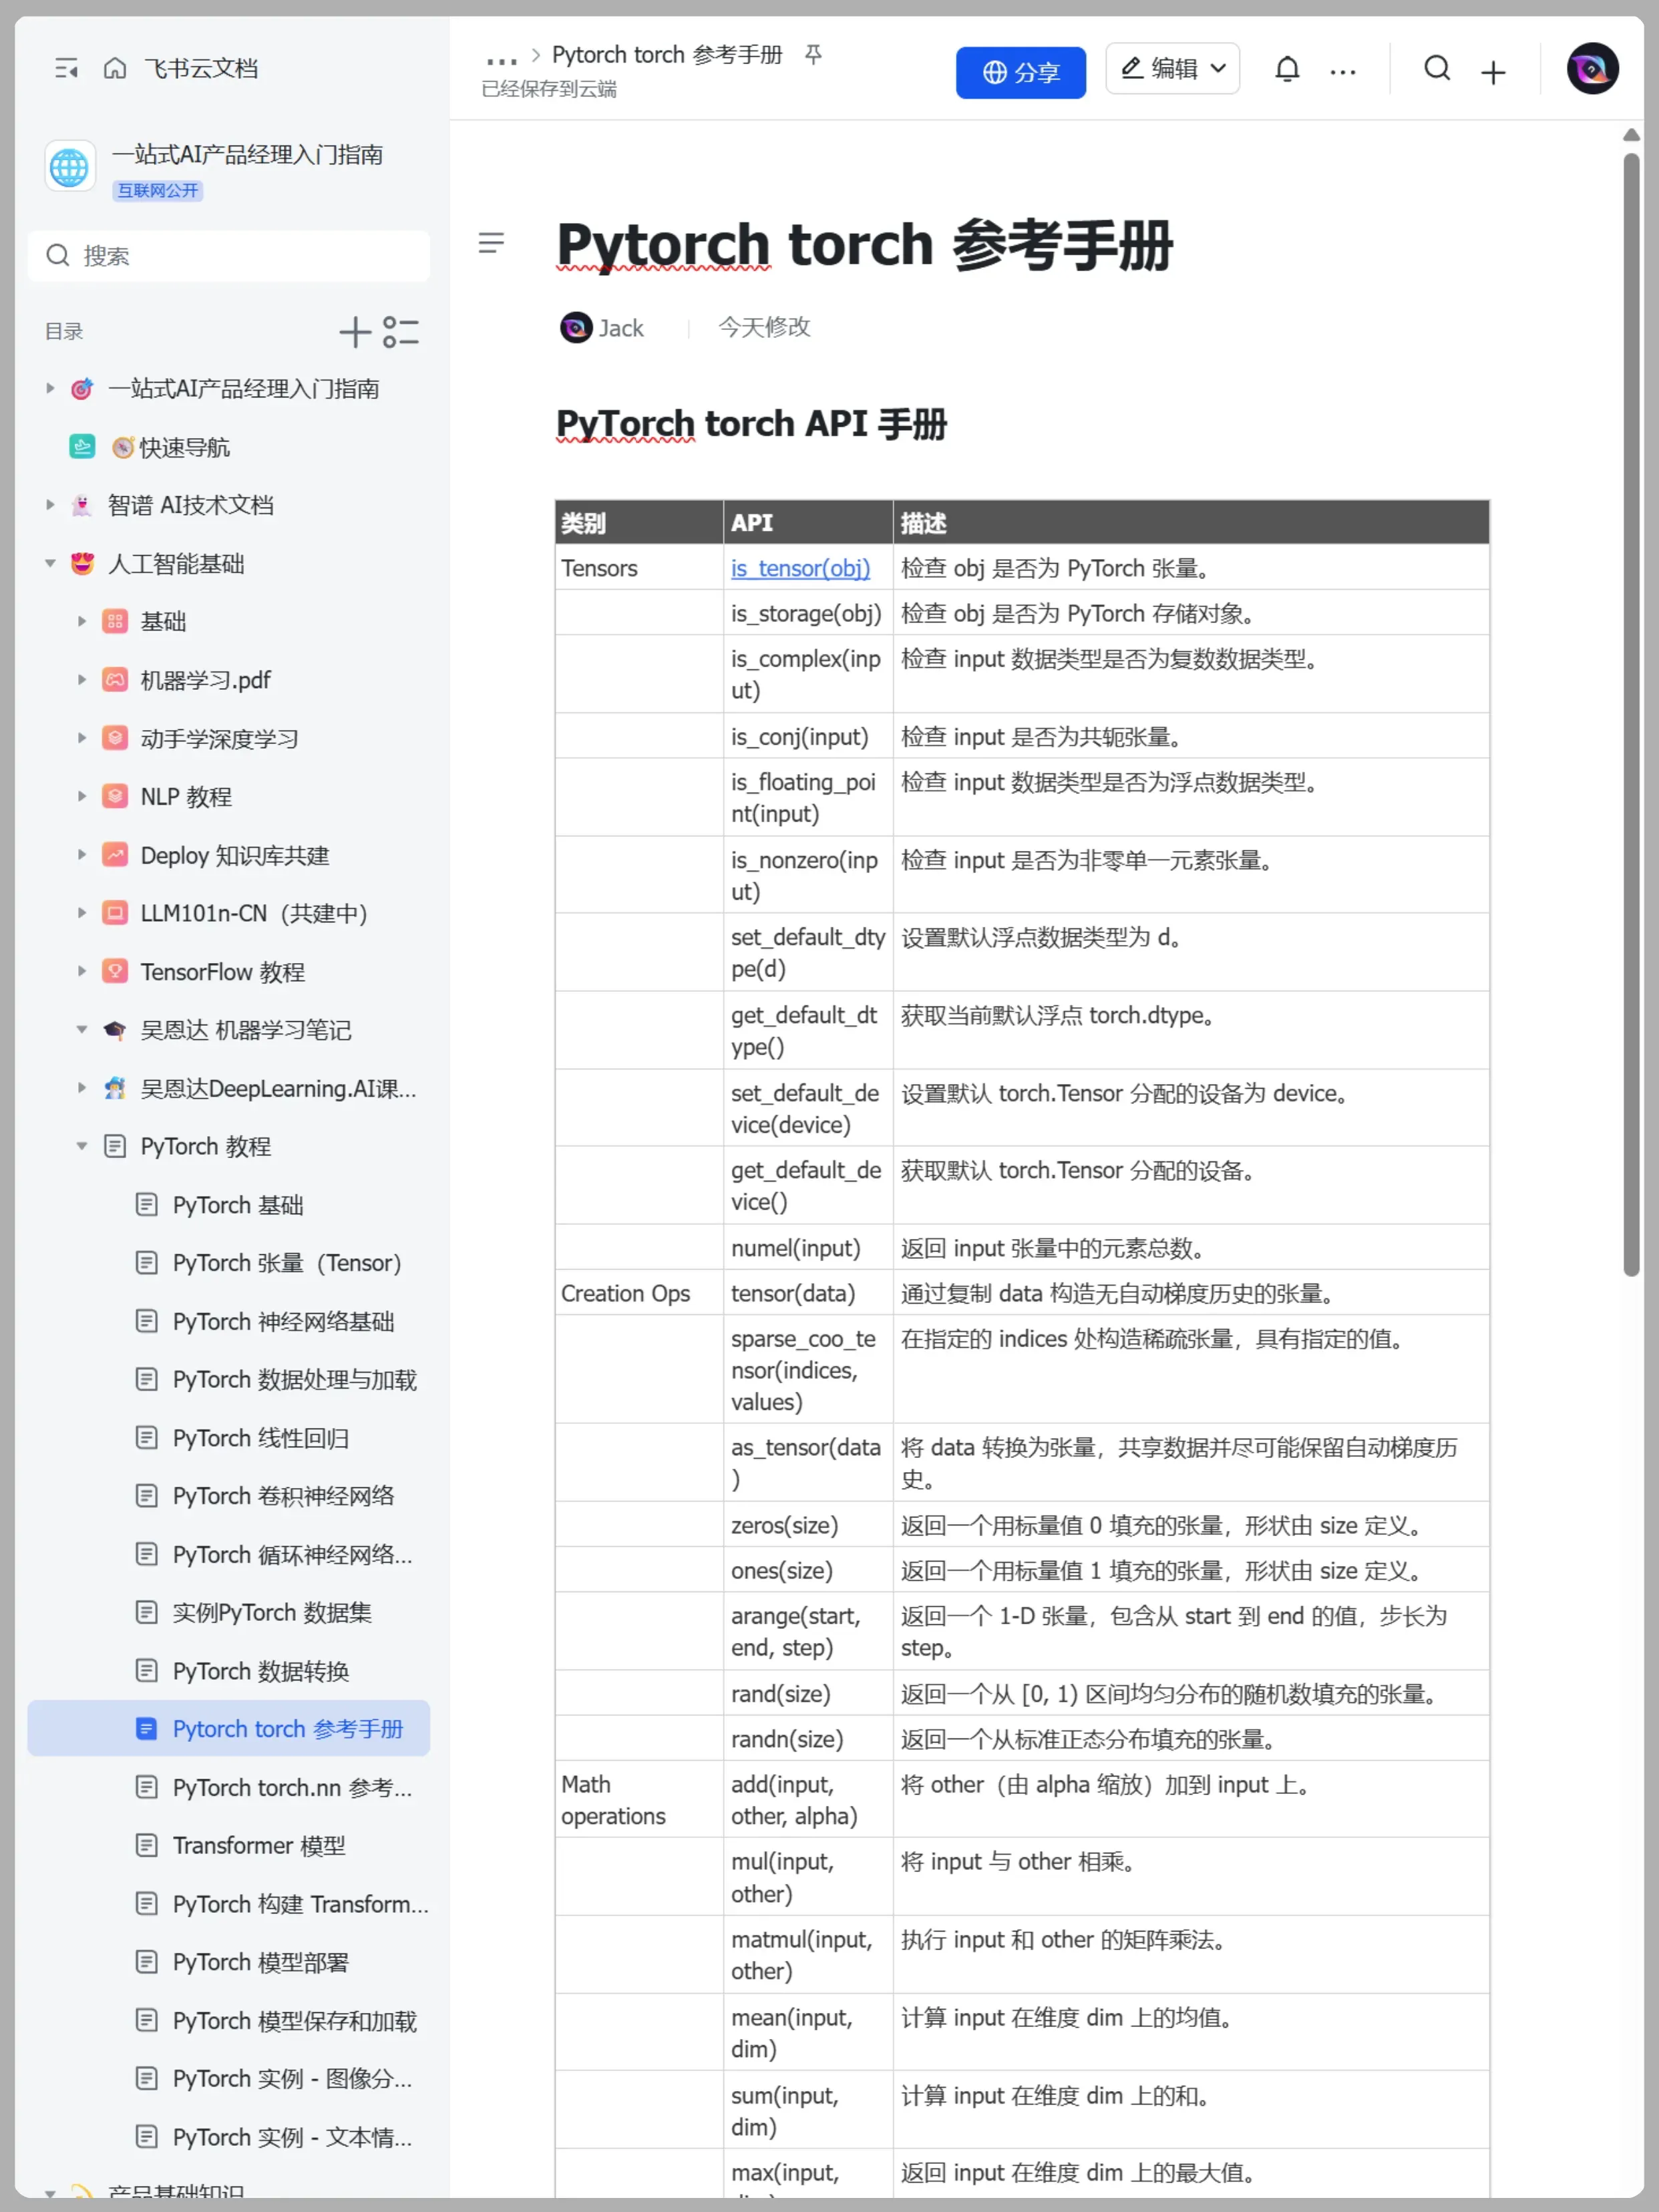Image resolution: width=1659 pixels, height=2212 pixels.
Task: Select the Transformer 模型 page in the sidebar
Action: coord(259,1845)
